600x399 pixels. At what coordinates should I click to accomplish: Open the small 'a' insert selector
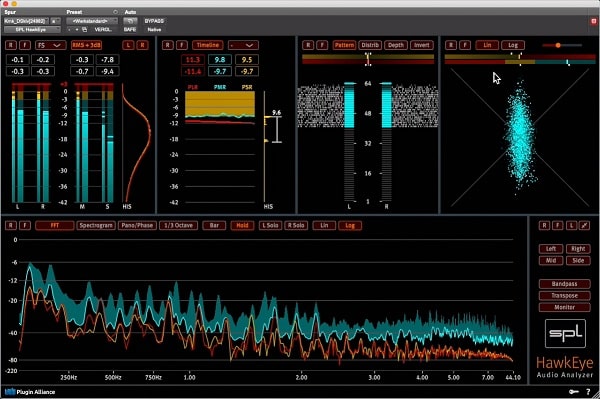55,21
